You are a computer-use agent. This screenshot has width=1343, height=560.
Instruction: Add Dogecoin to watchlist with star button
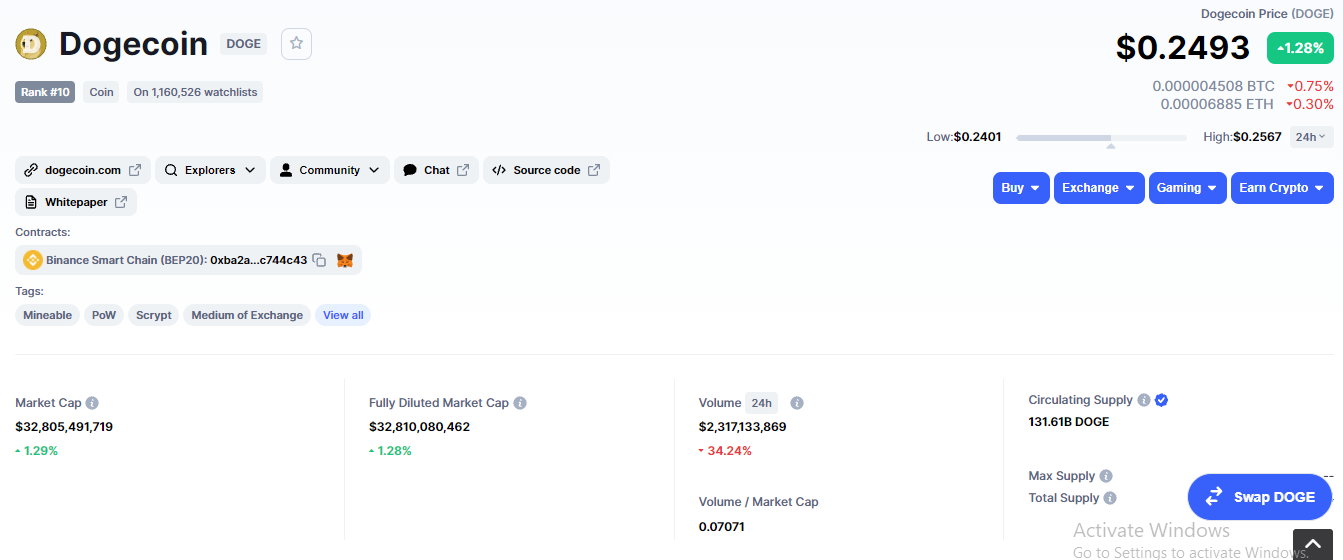297,44
